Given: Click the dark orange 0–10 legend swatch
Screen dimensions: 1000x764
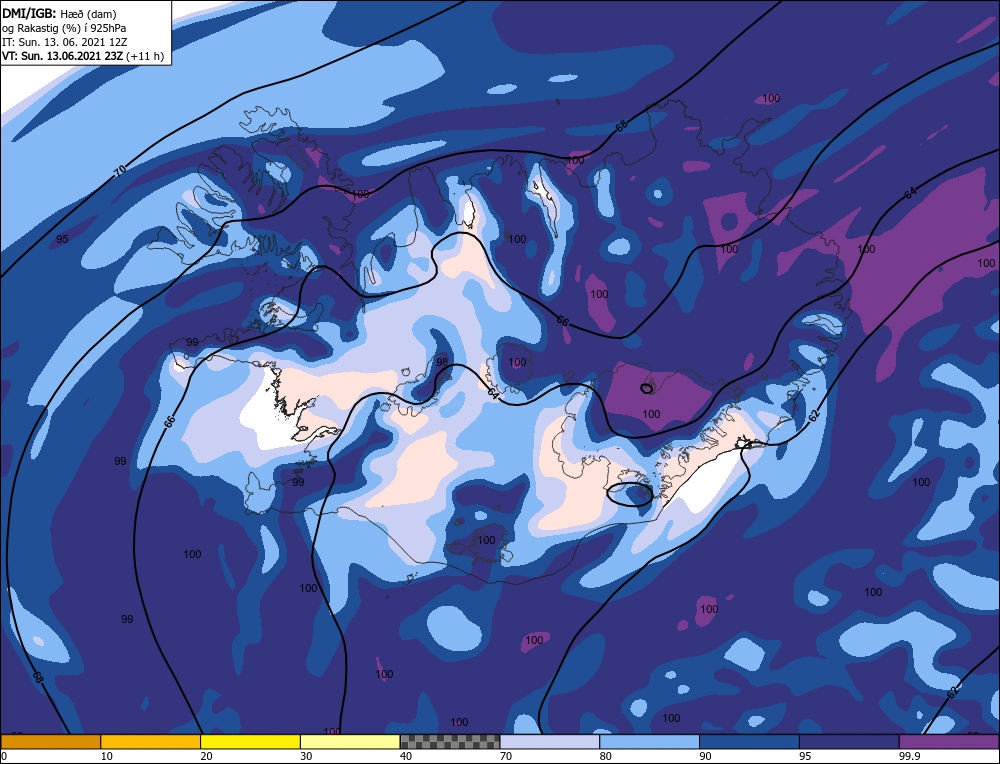Looking at the screenshot, I should [x=51, y=741].
